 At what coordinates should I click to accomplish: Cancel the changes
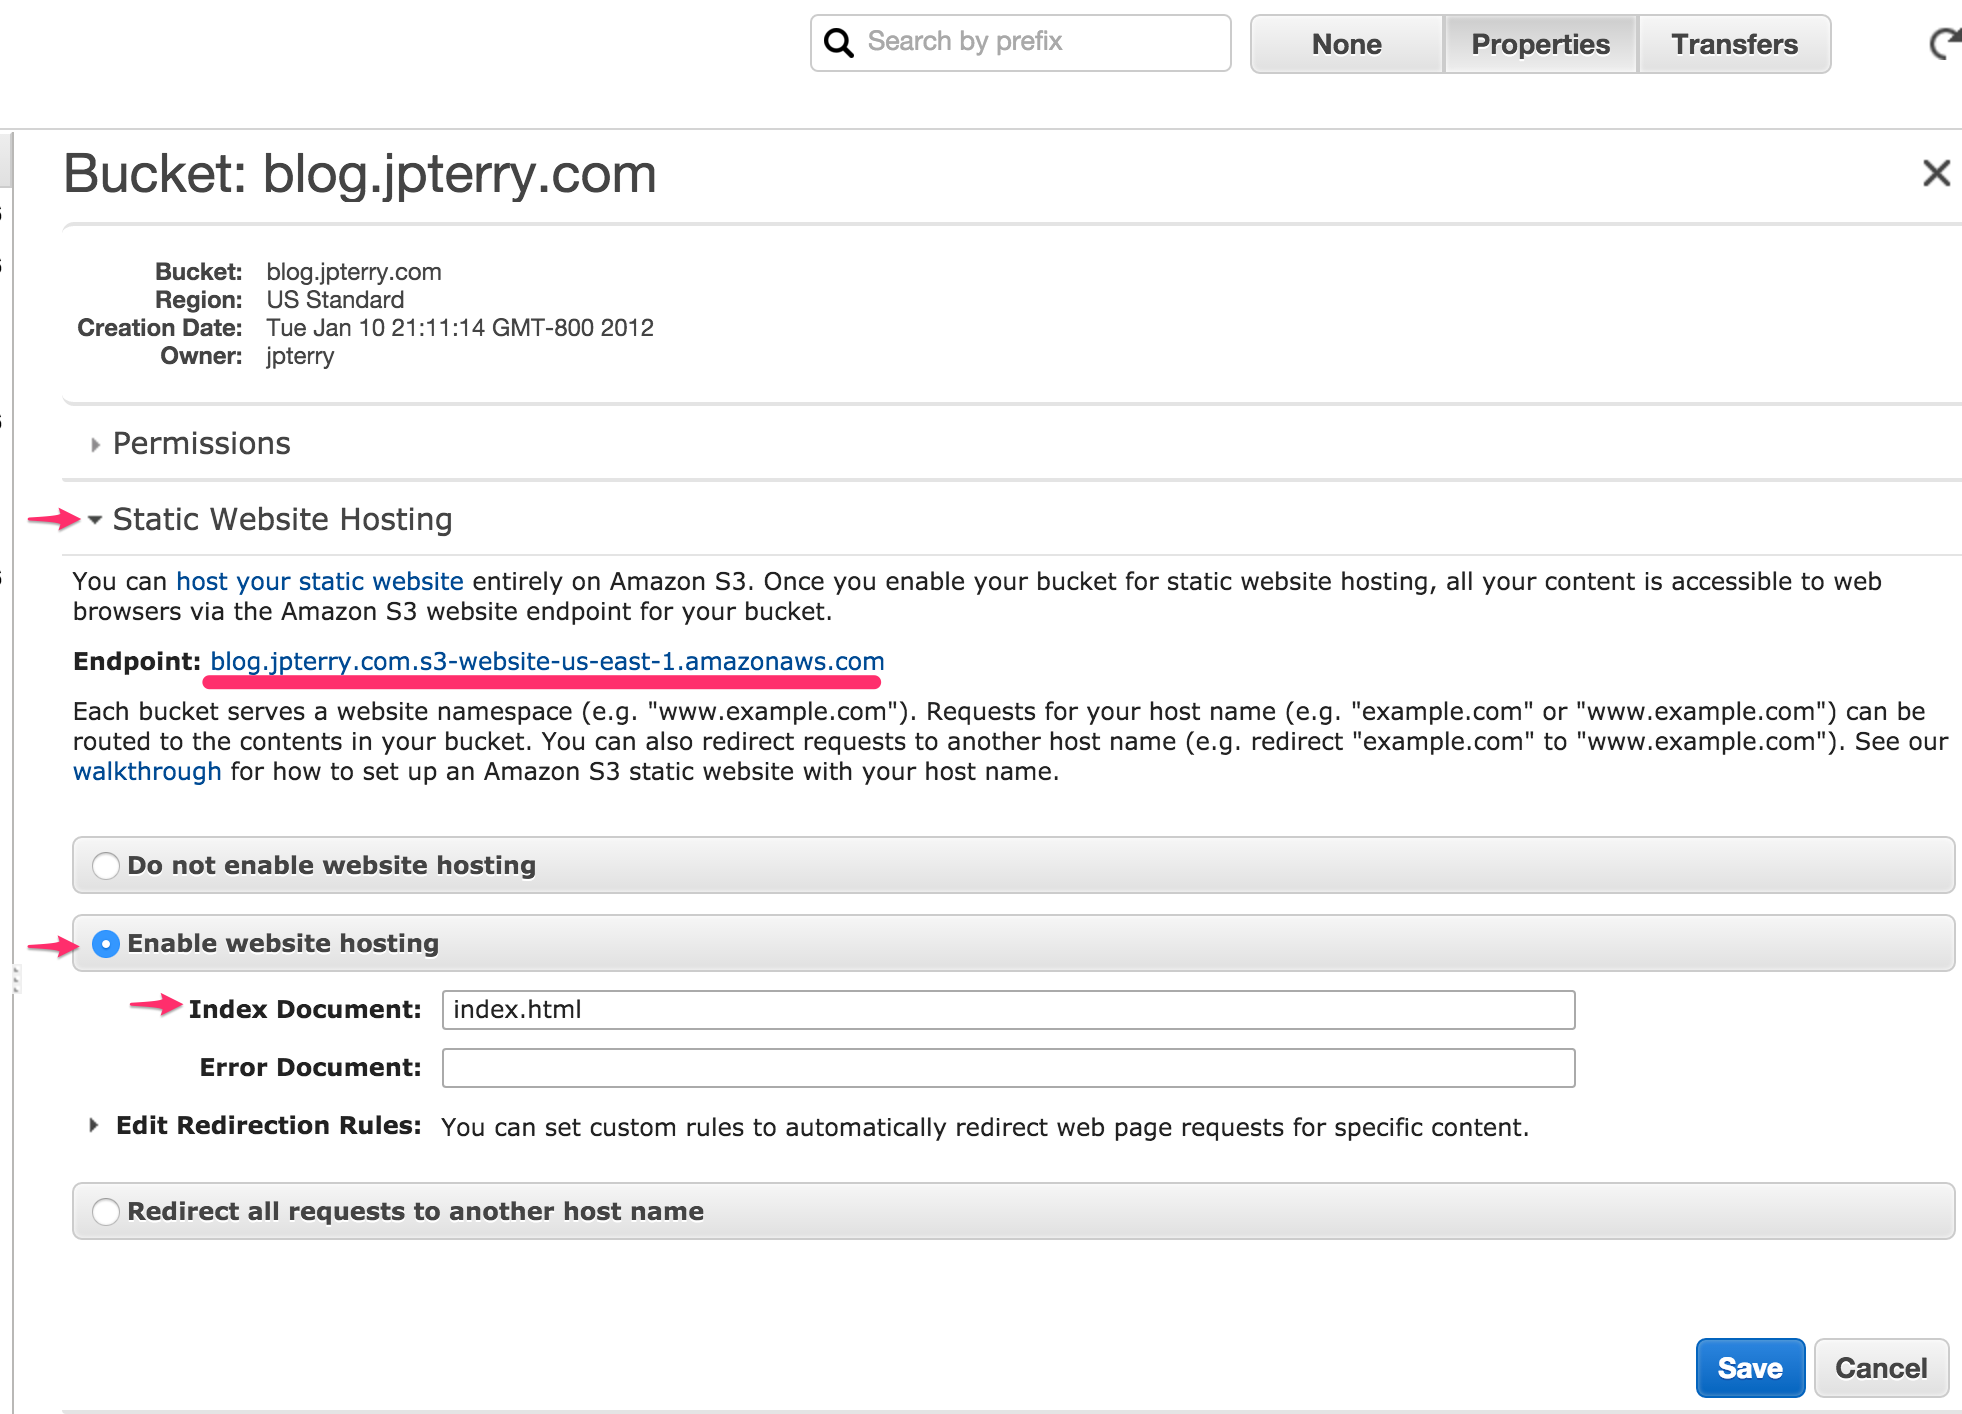pyautogui.click(x=1881, y=1367)
